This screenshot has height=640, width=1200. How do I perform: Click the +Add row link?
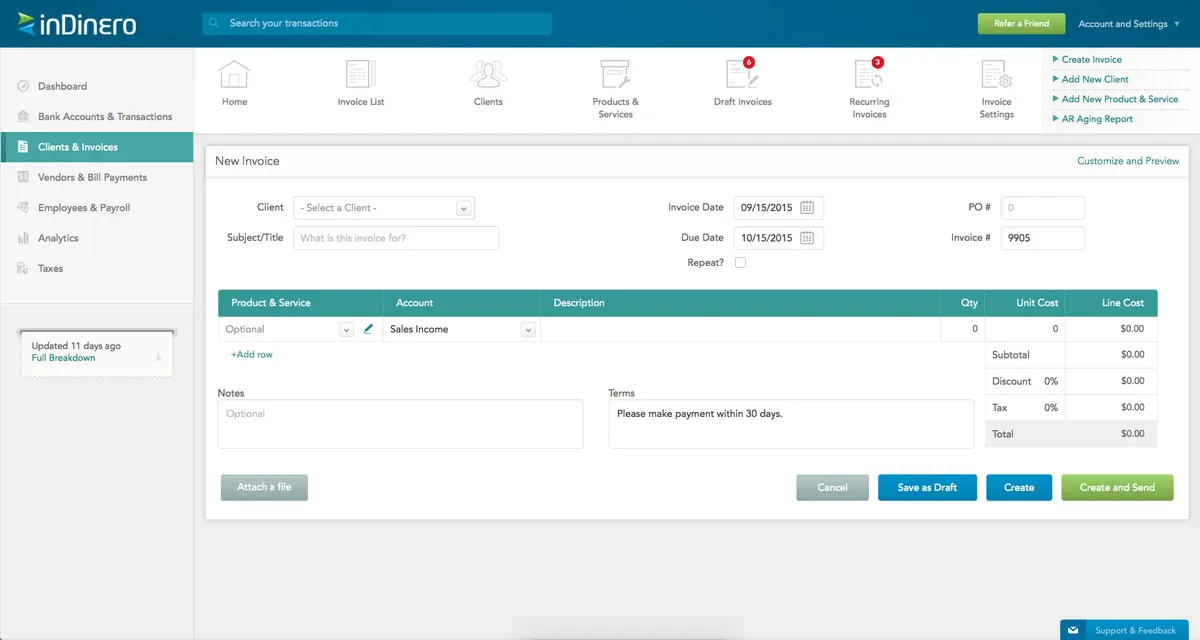tap(252, 354)
